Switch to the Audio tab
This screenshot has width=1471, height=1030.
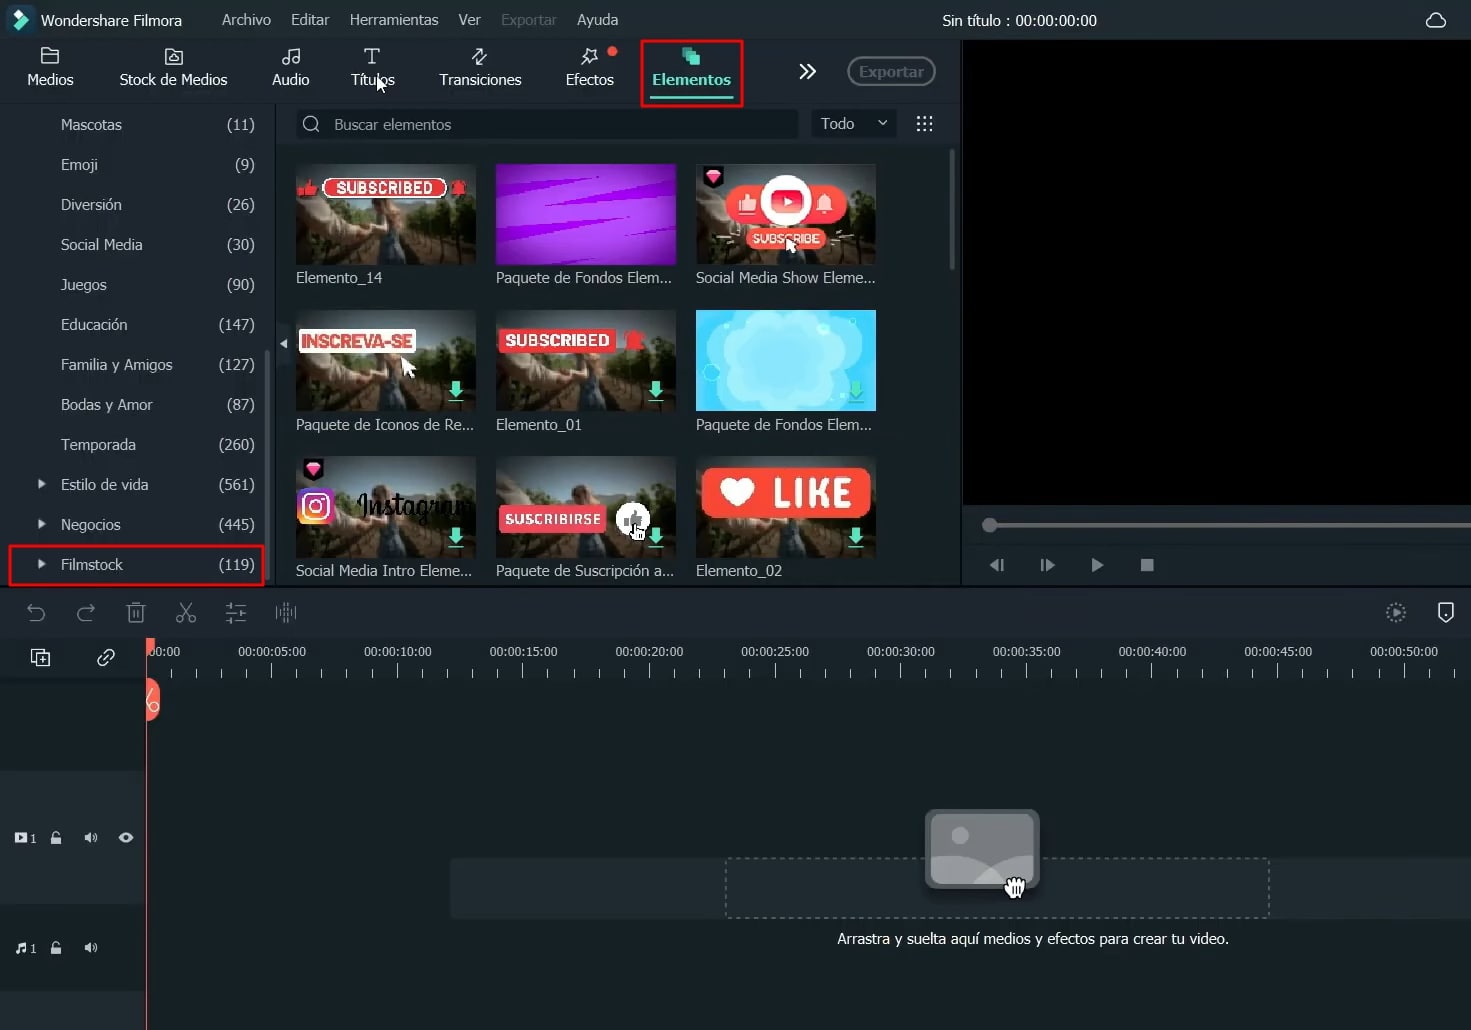pyautogui.click(x=291, y=68)
